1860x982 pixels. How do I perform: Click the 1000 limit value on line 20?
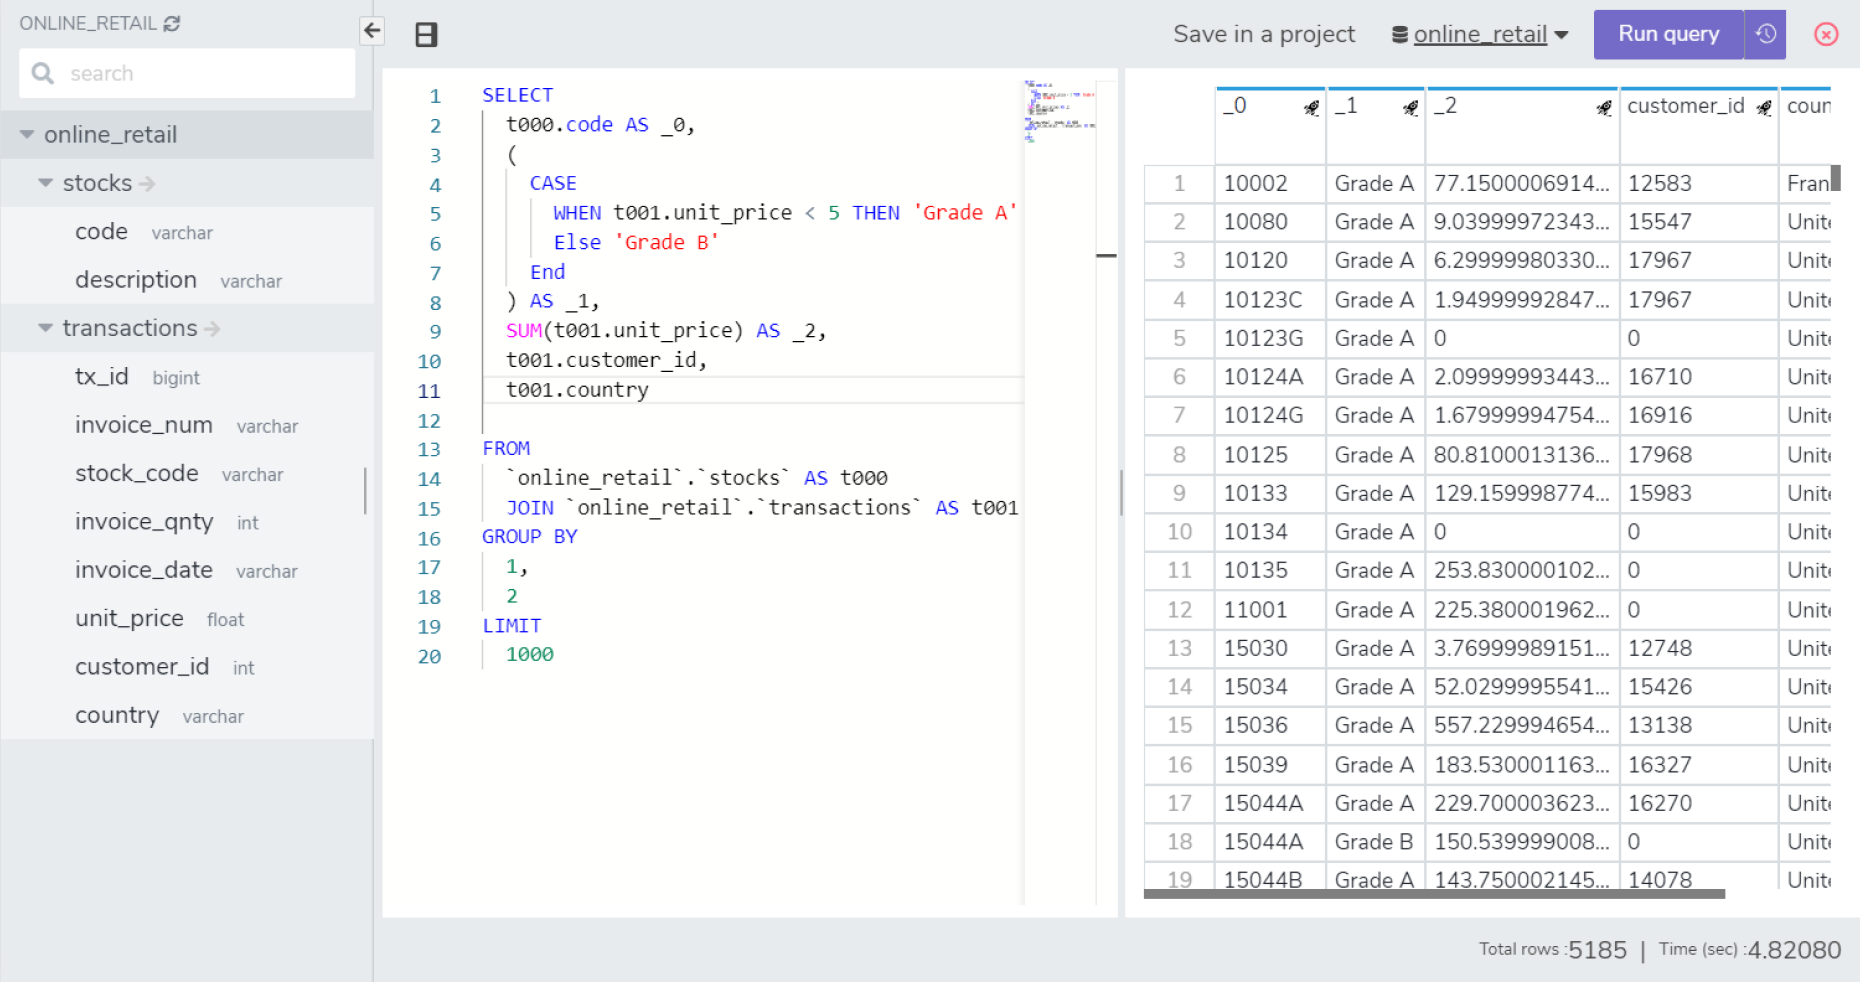pos(530,654)
